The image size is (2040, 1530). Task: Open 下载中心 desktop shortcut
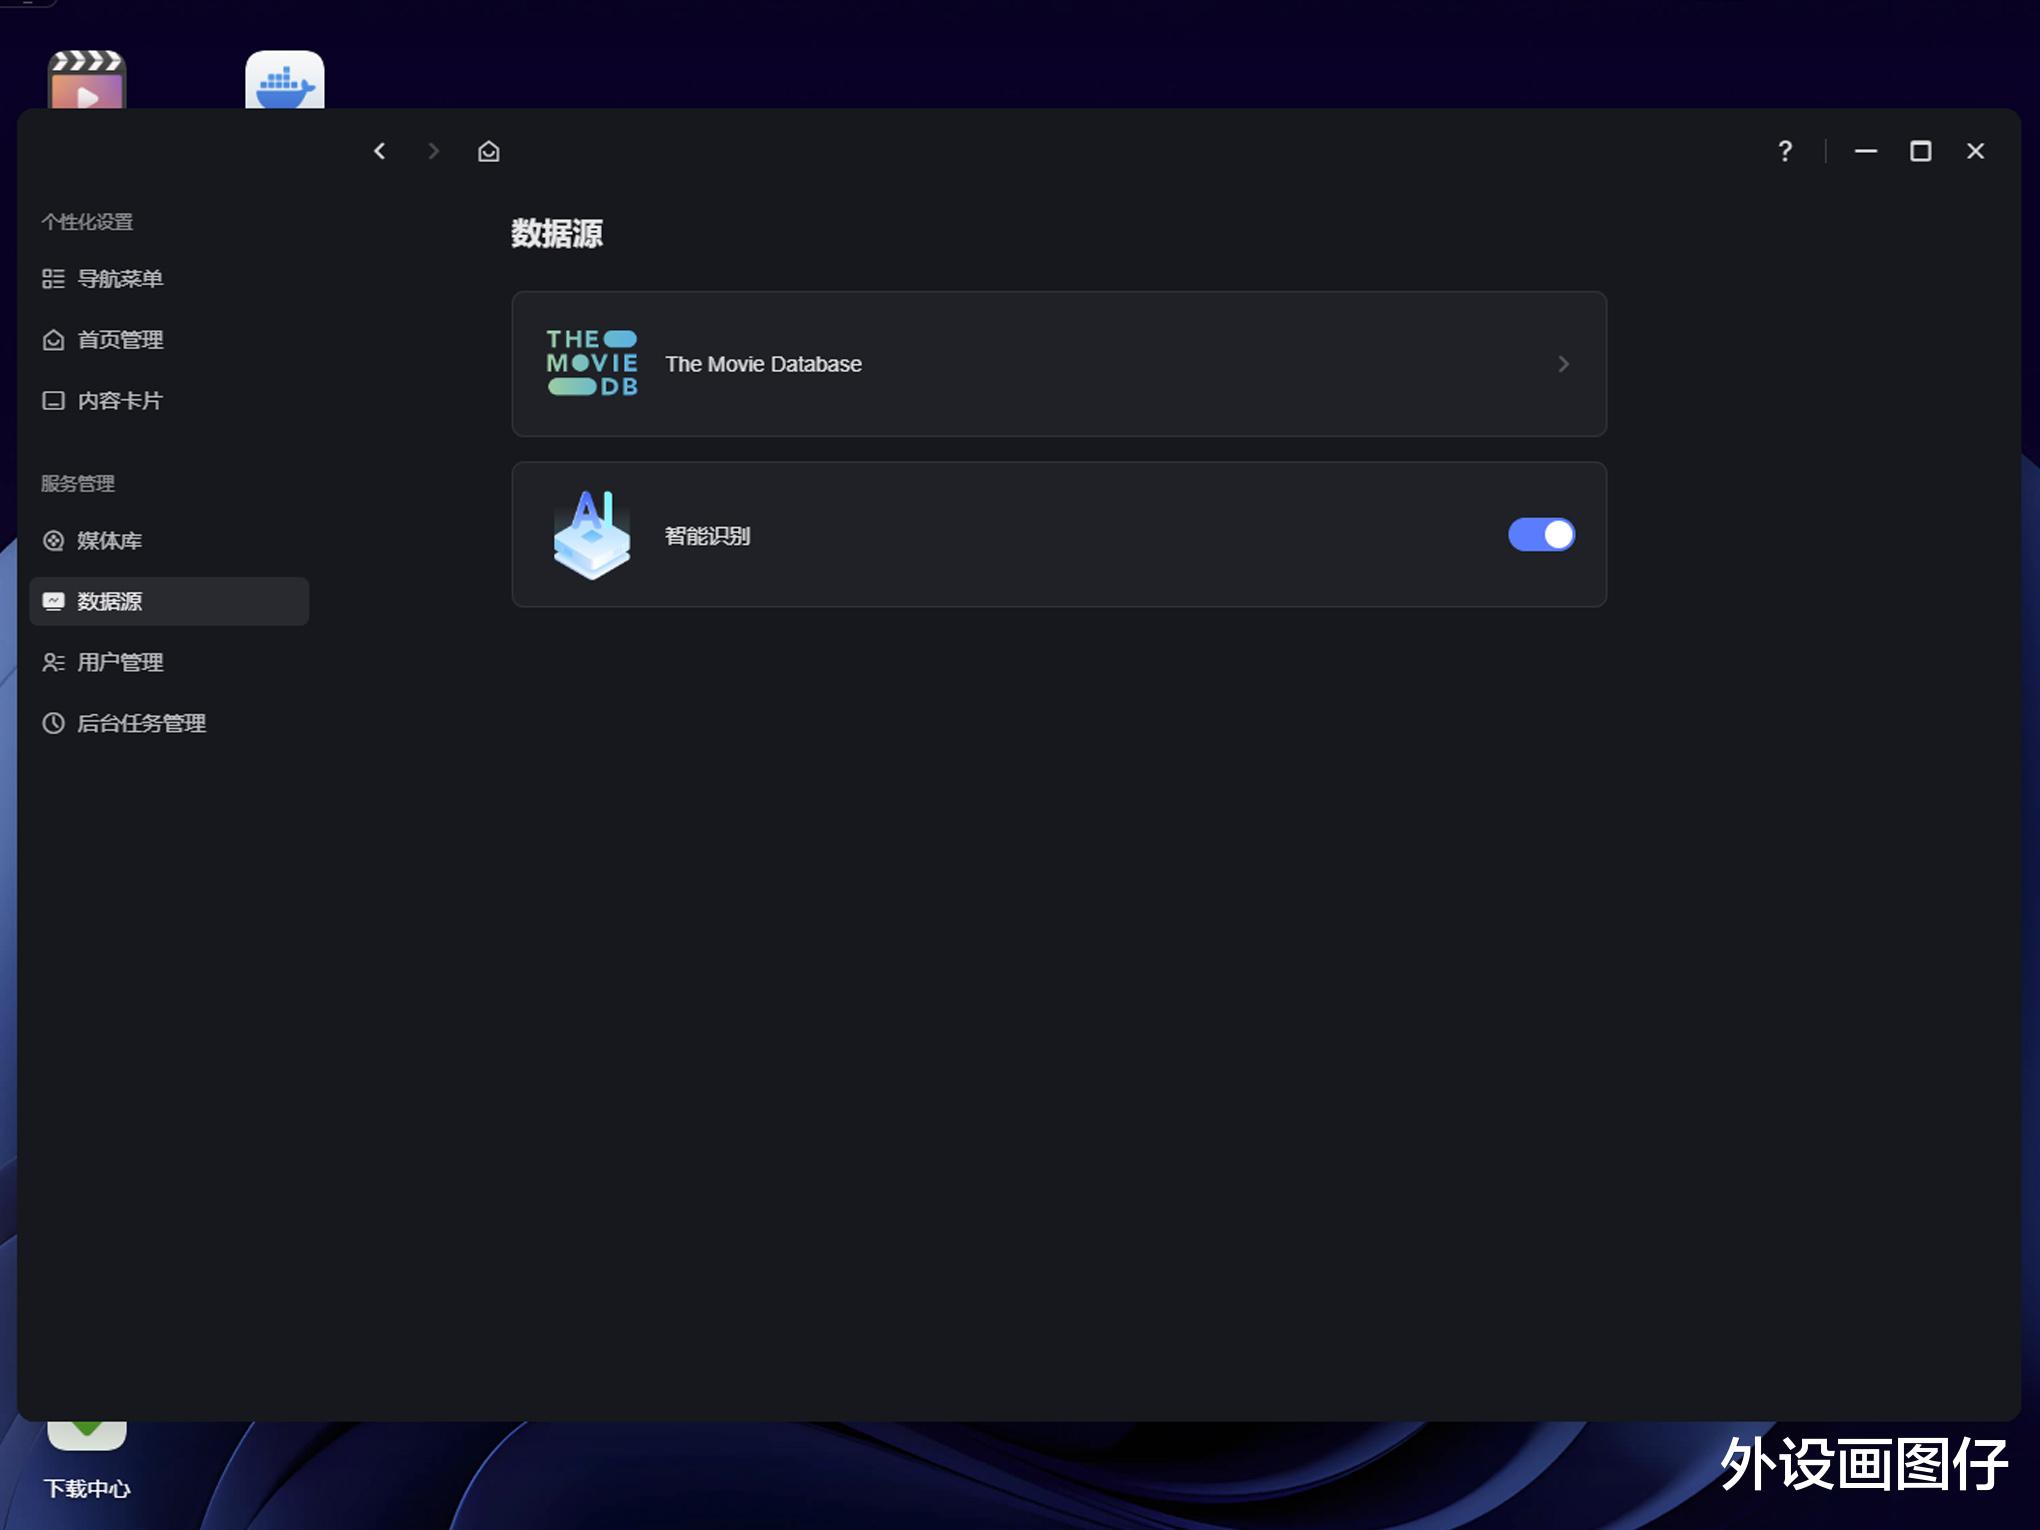(x=87, y=1487)
